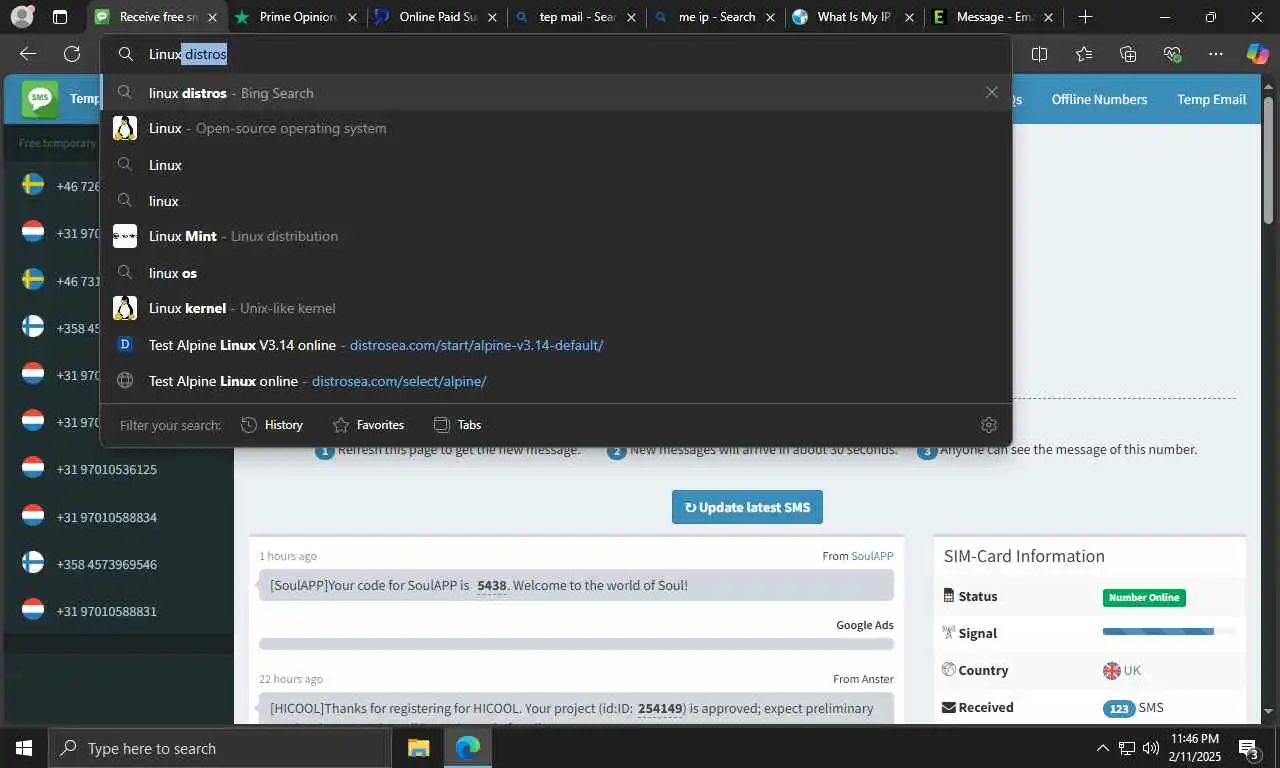The image size is (1280, 768).
Task: Open File Explorer from the taskbar
Action: point(418,748)
